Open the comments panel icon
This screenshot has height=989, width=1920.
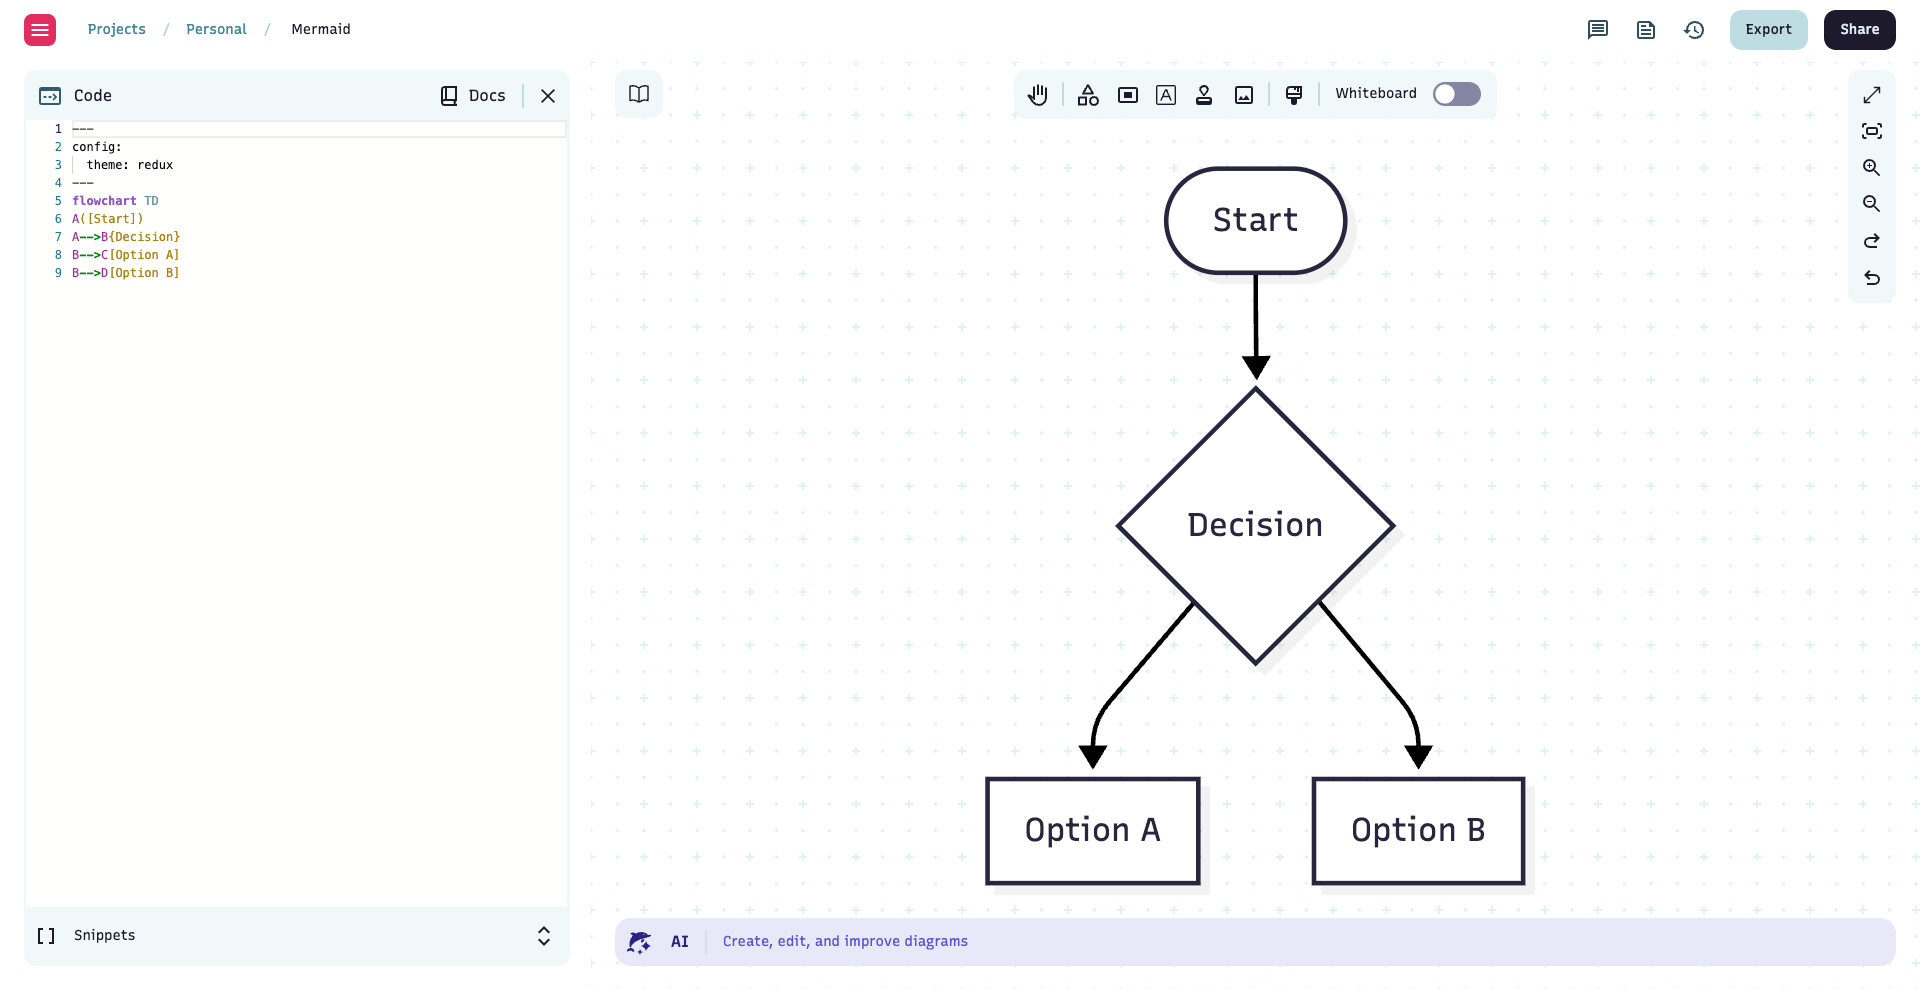point(1598,30)
